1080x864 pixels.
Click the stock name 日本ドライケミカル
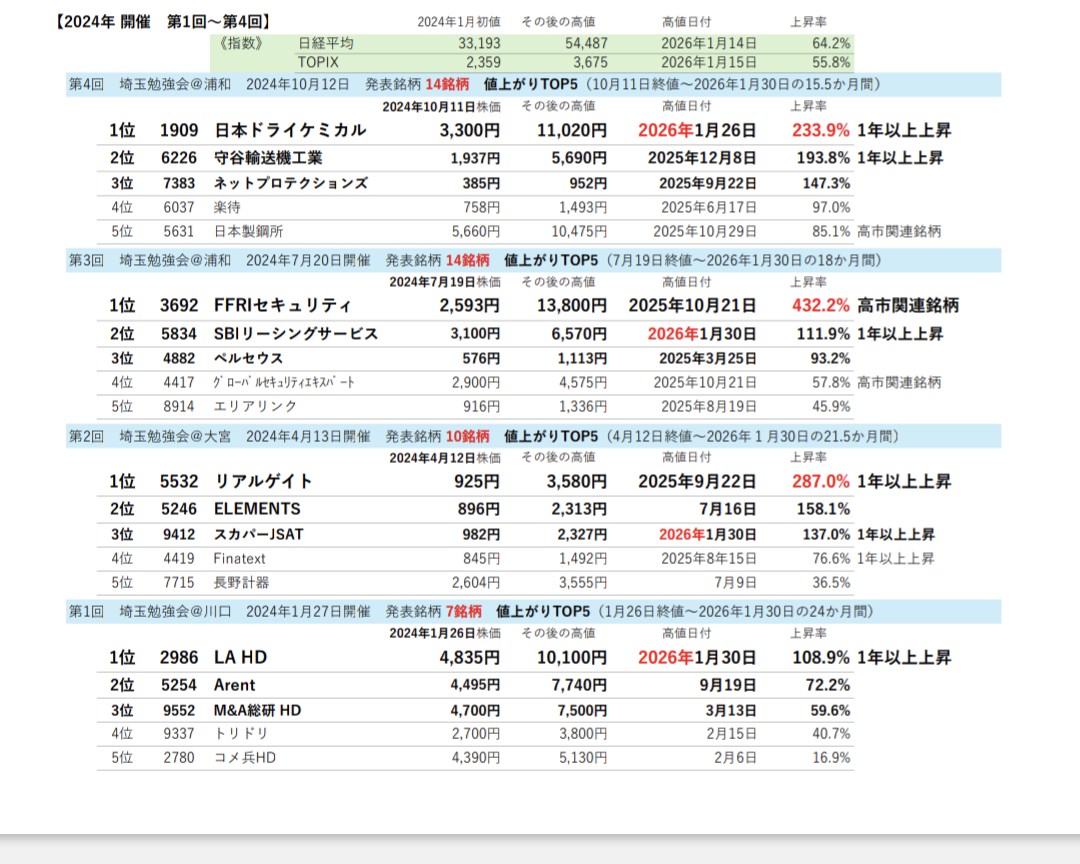click(x=290, y=130)
